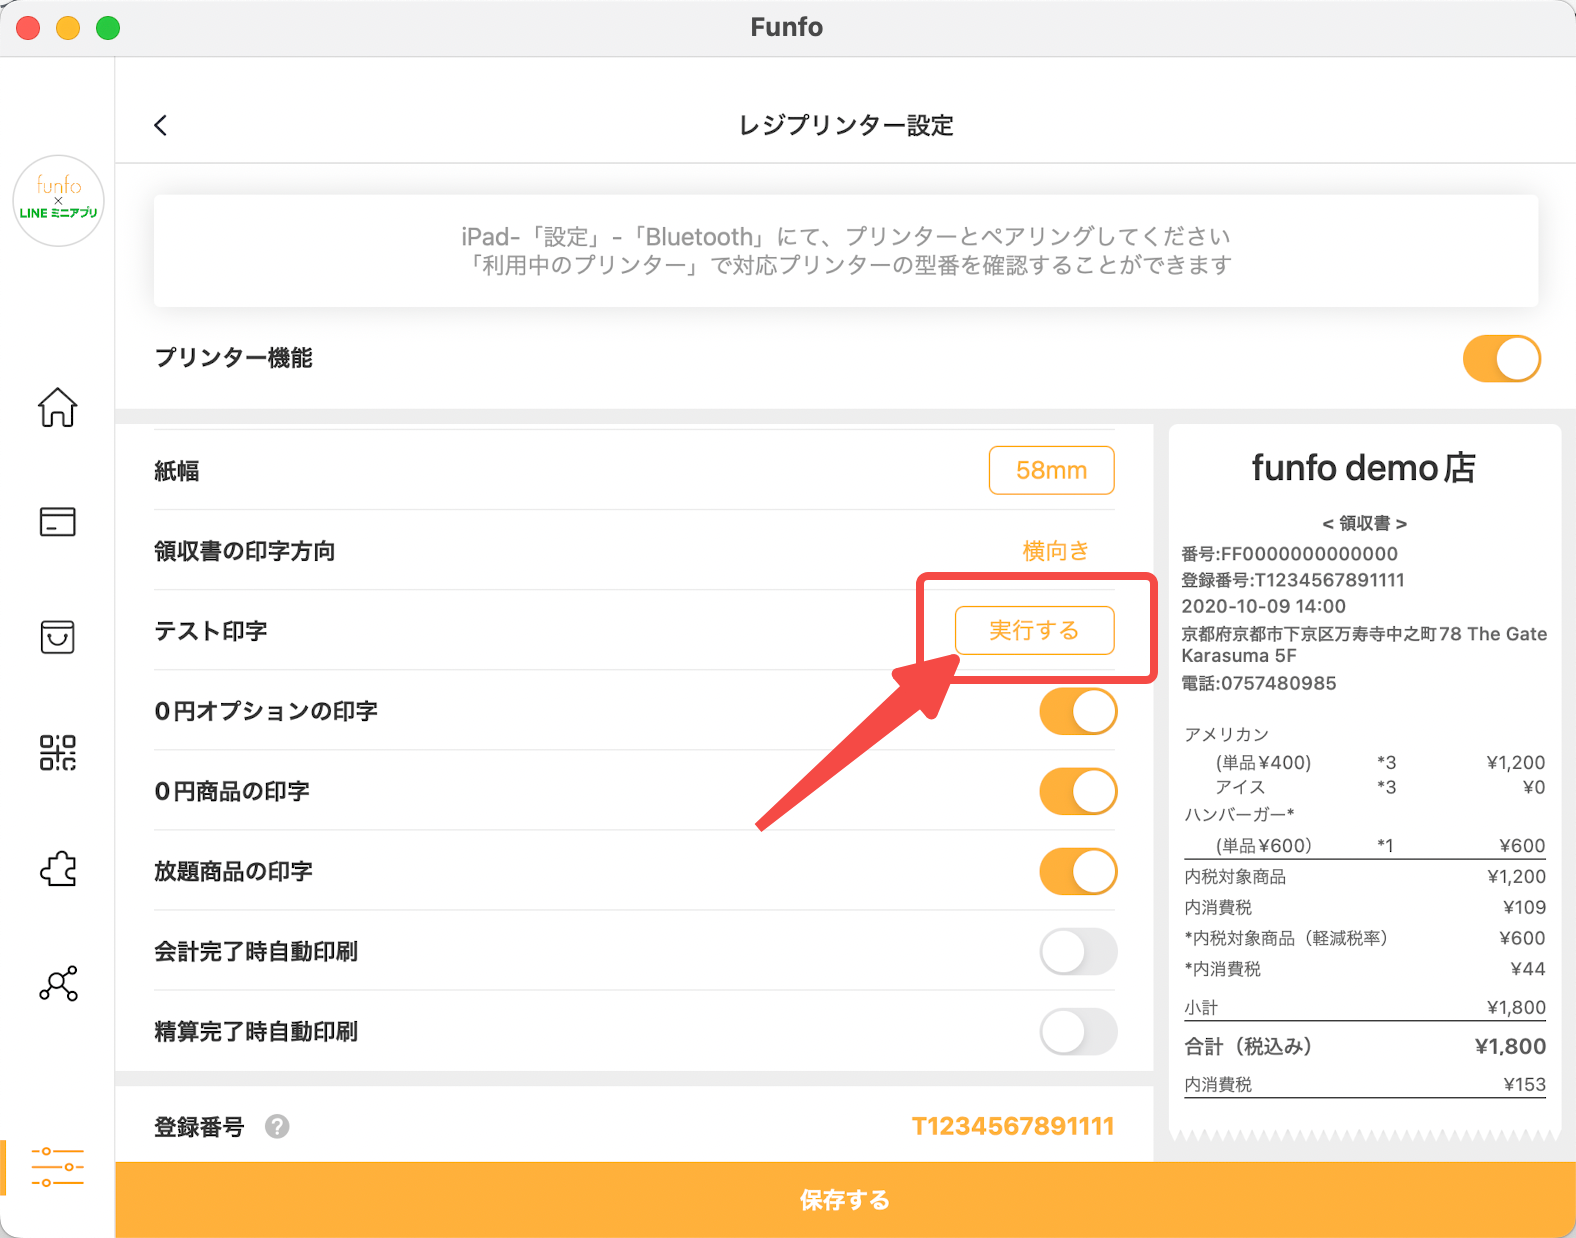Select the QR code icon in sidebar

(57, 752)
